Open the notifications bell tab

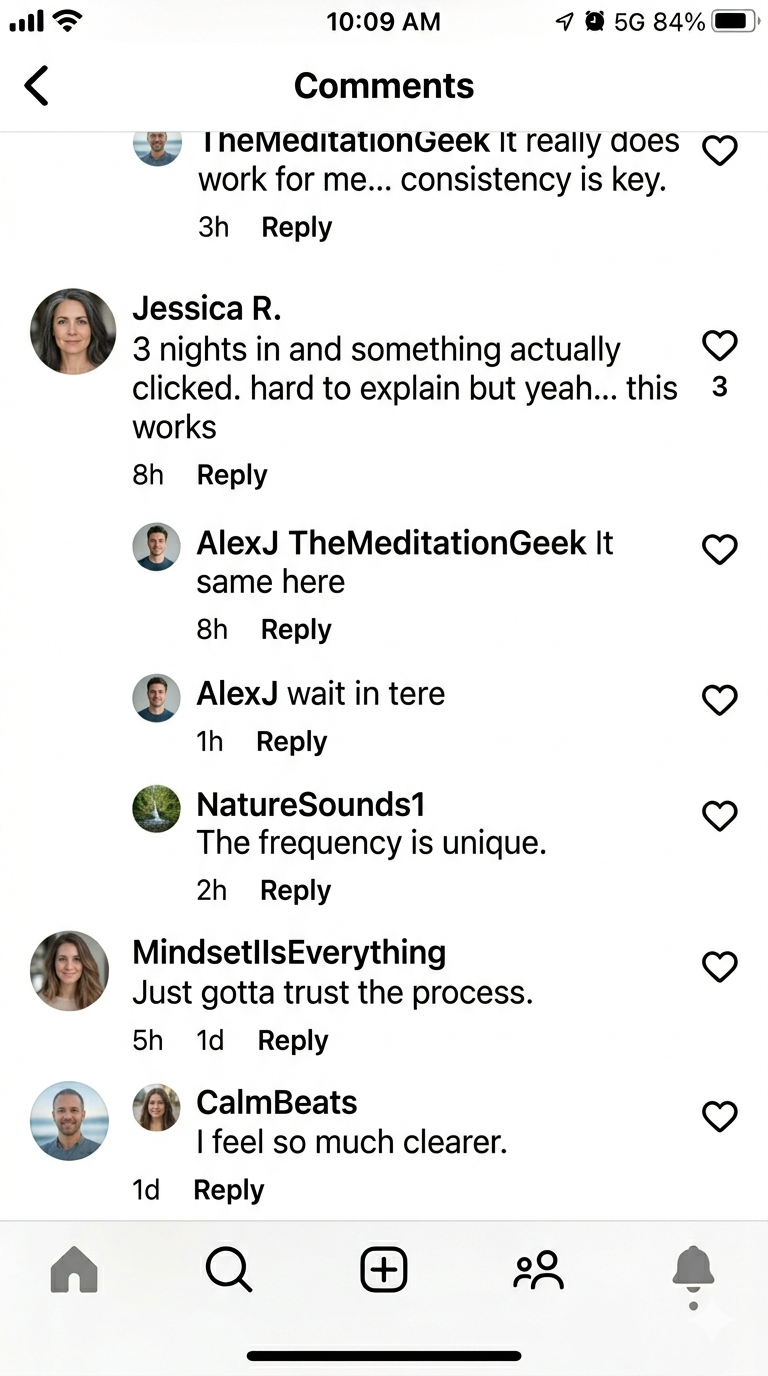coord(693,1270)
